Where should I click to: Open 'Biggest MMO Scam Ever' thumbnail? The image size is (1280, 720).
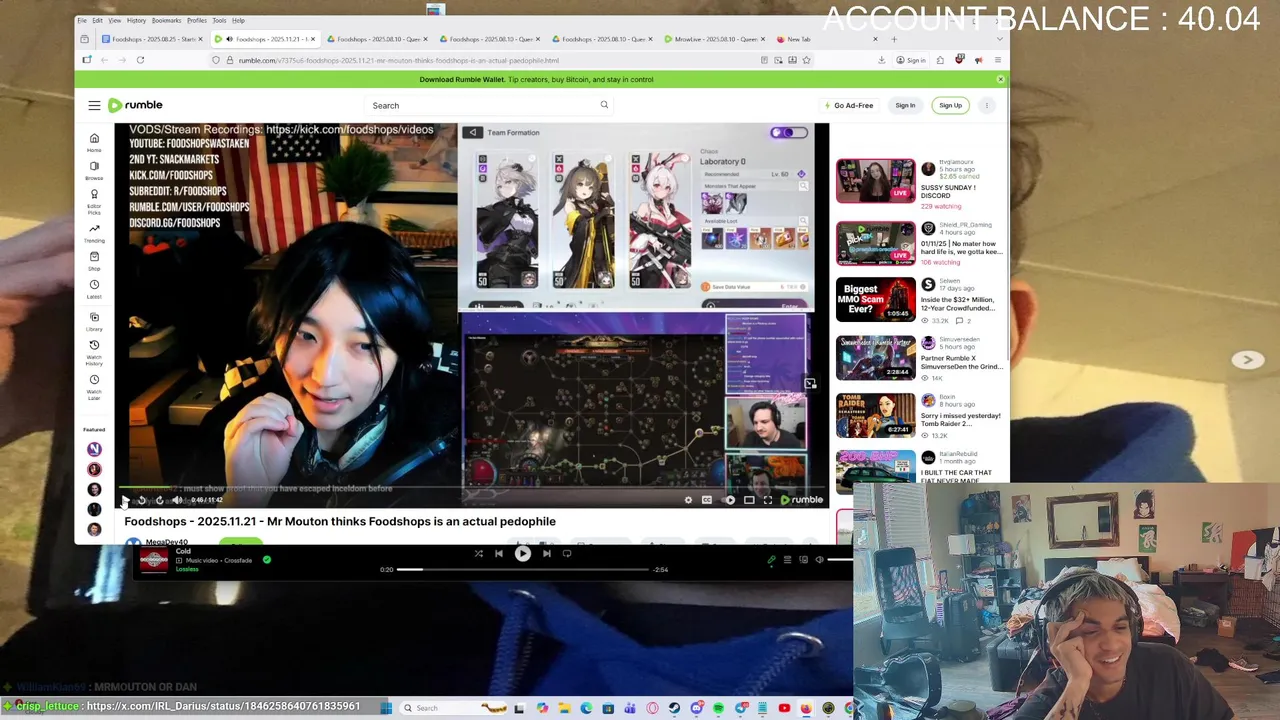(x=875, y=298)
